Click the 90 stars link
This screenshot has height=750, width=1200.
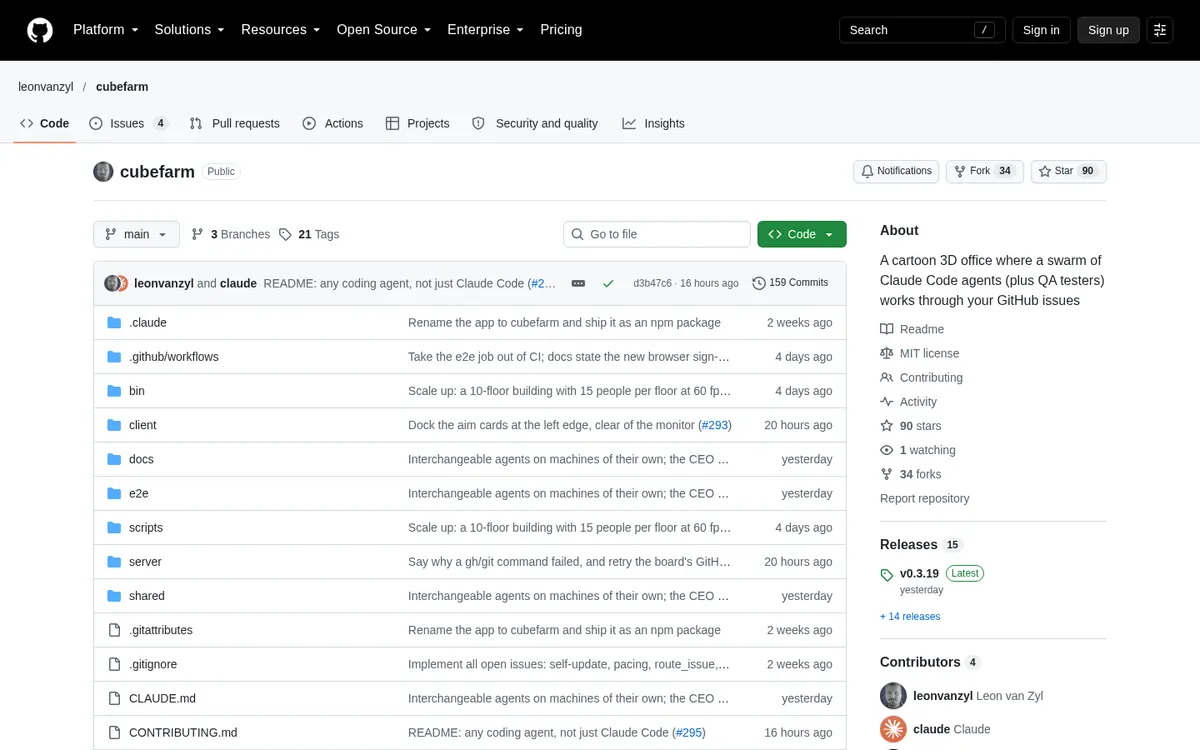(910, 426)
